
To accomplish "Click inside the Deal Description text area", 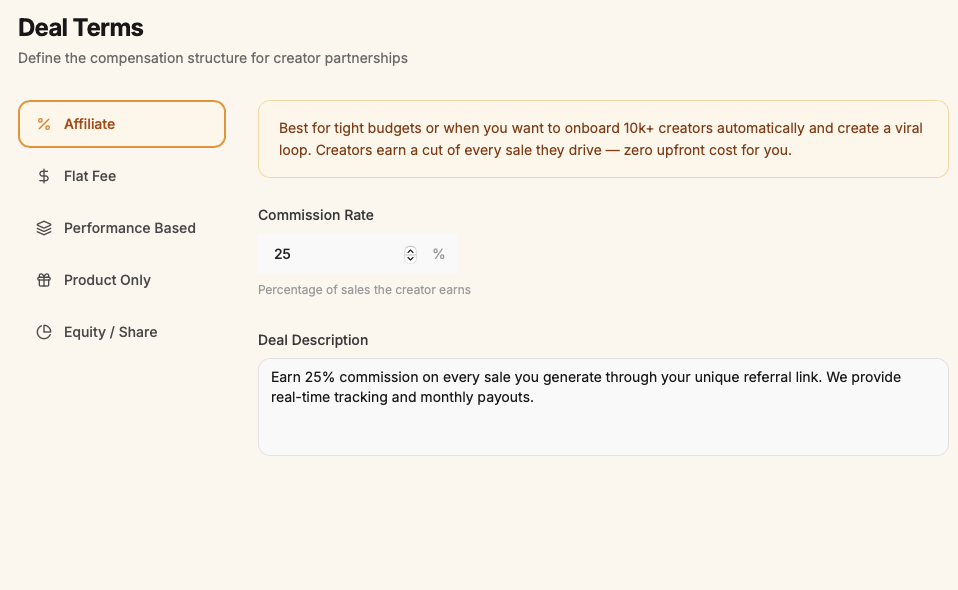I will pyautogui.click(x=600, y=405).
